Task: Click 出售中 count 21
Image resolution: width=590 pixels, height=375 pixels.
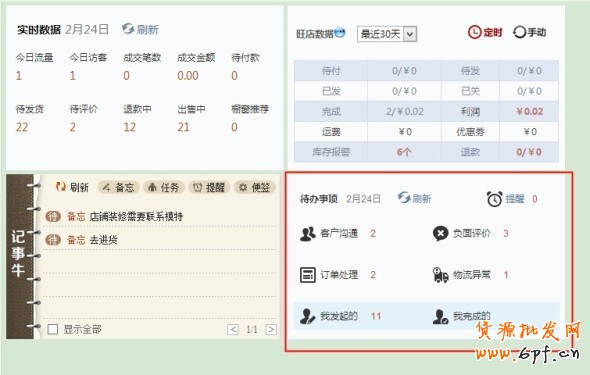Action: 184,127
